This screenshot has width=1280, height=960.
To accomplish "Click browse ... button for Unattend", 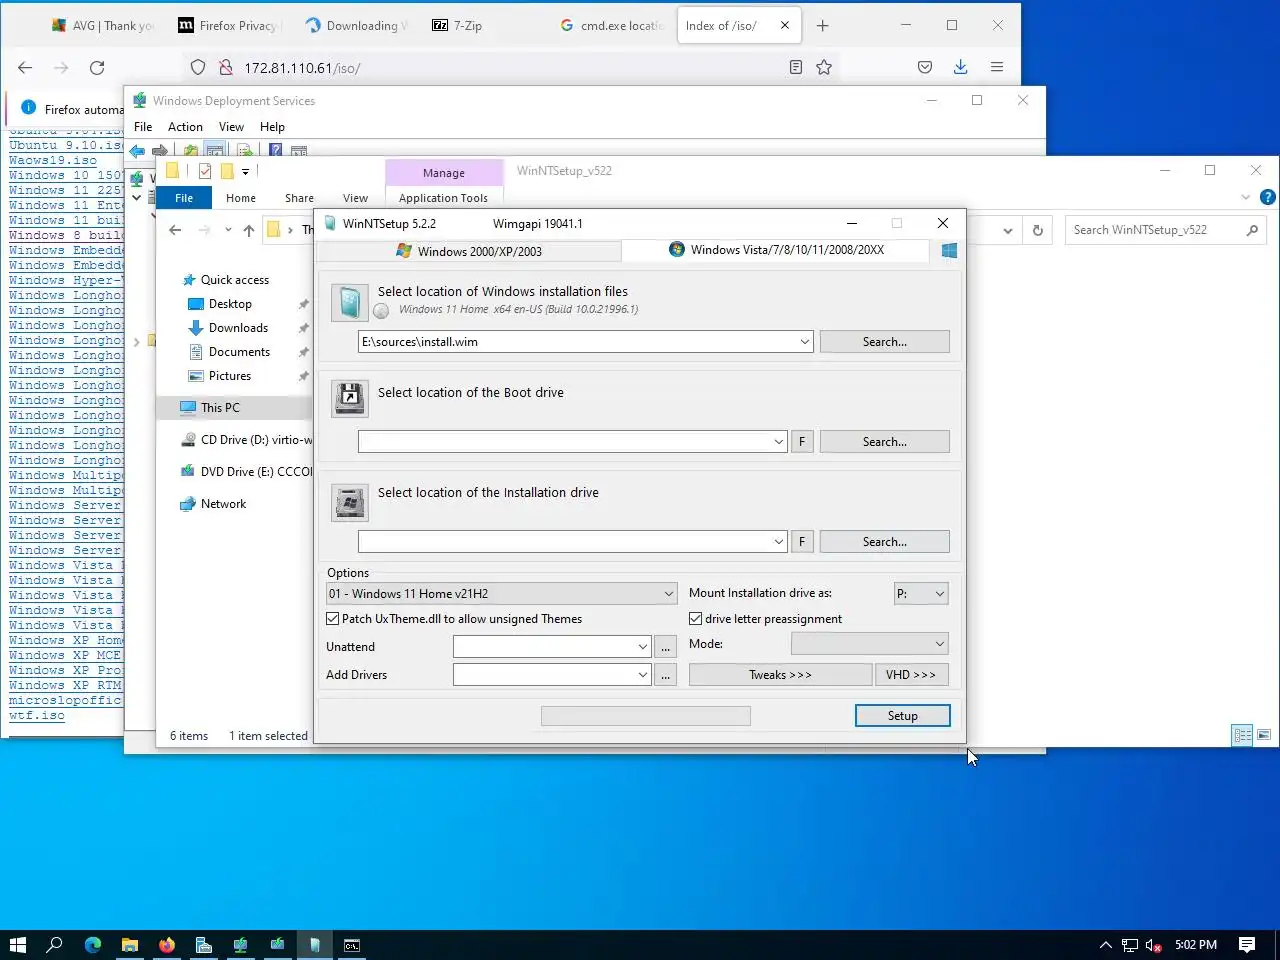I will click(665, 647).
